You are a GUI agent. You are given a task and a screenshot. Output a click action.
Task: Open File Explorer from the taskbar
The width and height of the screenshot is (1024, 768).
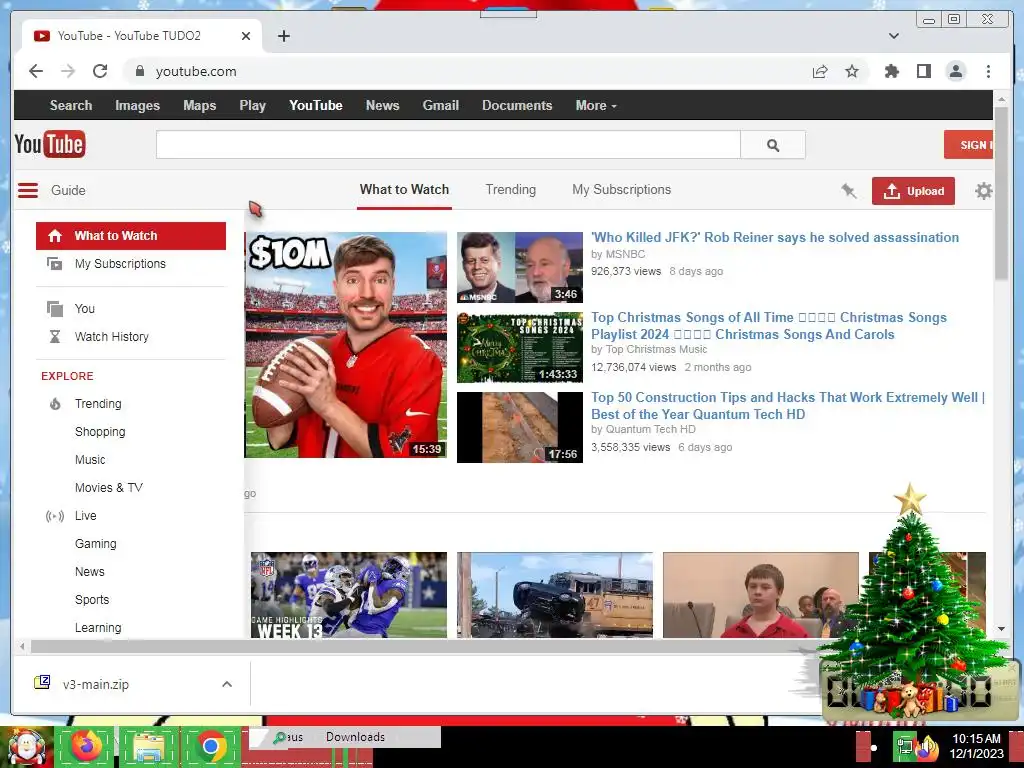click(x=148, y=746)
